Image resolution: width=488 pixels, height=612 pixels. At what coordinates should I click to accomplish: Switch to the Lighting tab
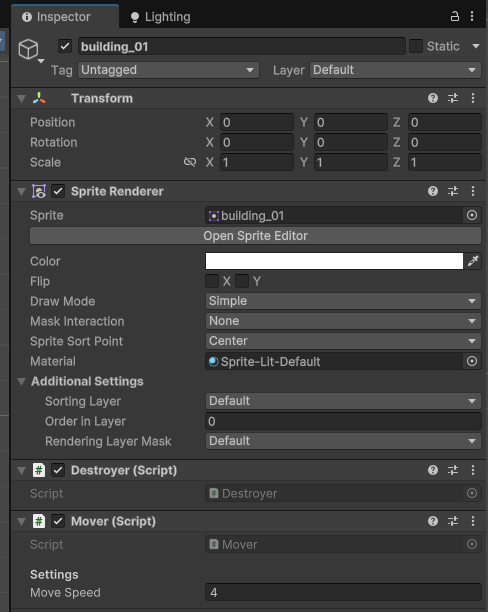click(x=160, y=17)
